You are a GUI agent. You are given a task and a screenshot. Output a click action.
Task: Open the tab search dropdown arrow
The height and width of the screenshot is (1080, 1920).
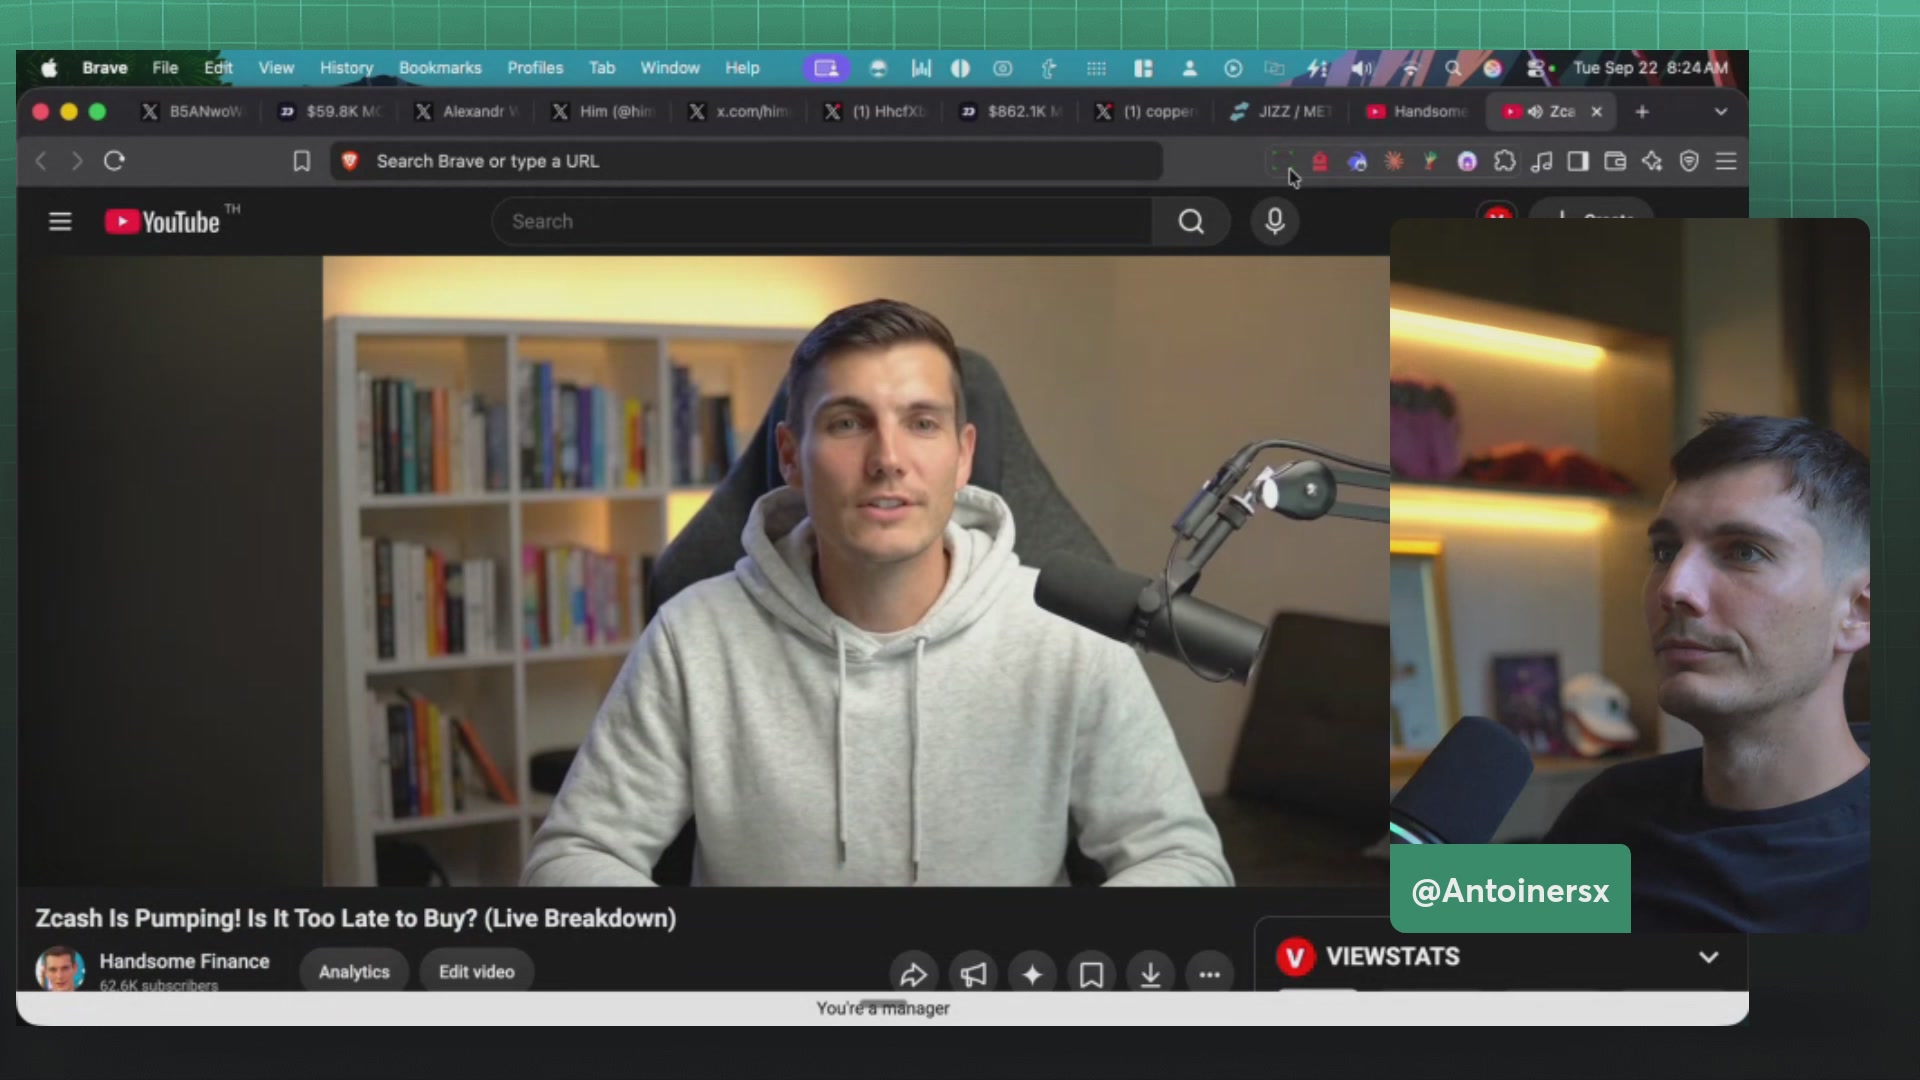click(x=1720, y=112)
